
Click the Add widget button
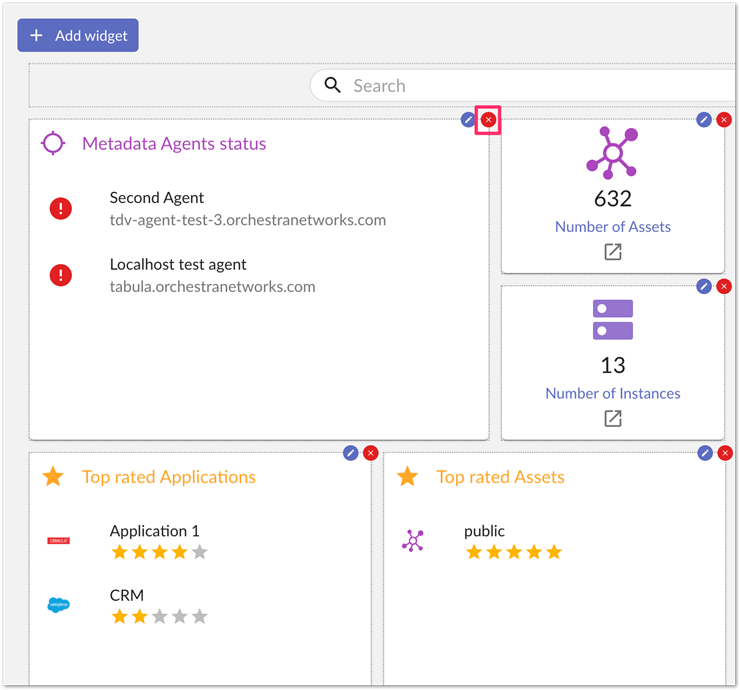coord(78,35)
